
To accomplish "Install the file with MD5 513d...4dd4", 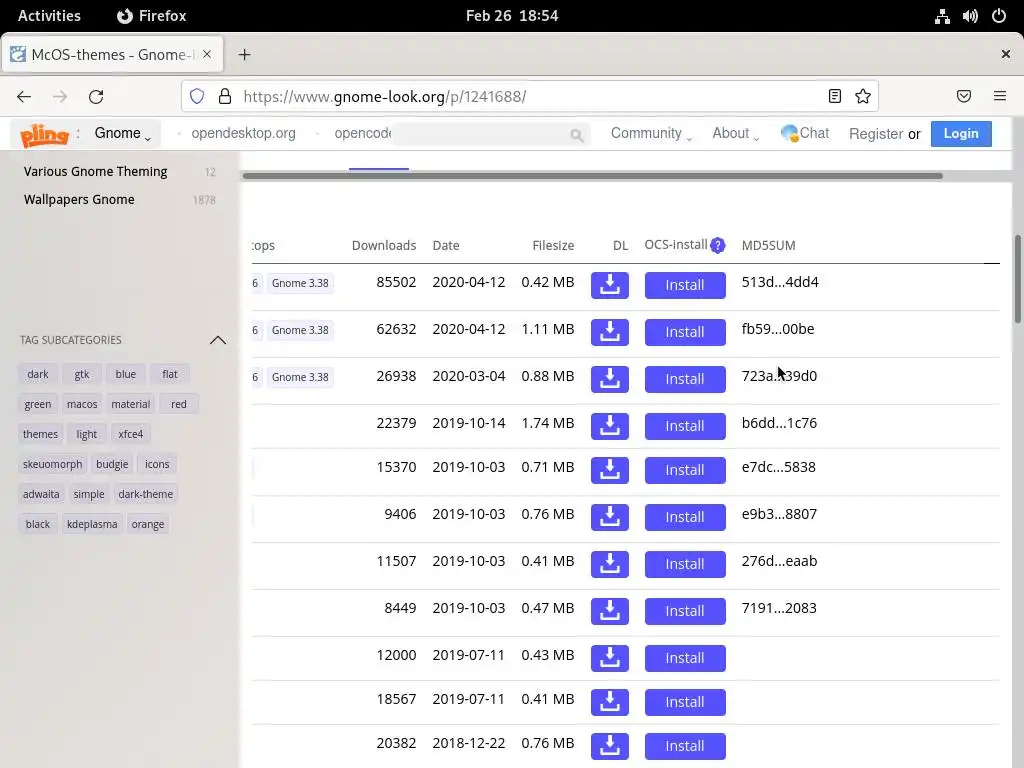I will [x=684, y=285].
